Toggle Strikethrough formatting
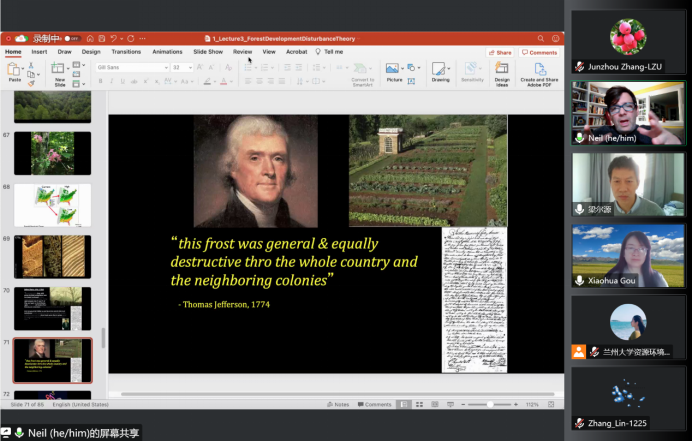The height and width of the screenshot is (442, 693). click(x=134, y=81)
